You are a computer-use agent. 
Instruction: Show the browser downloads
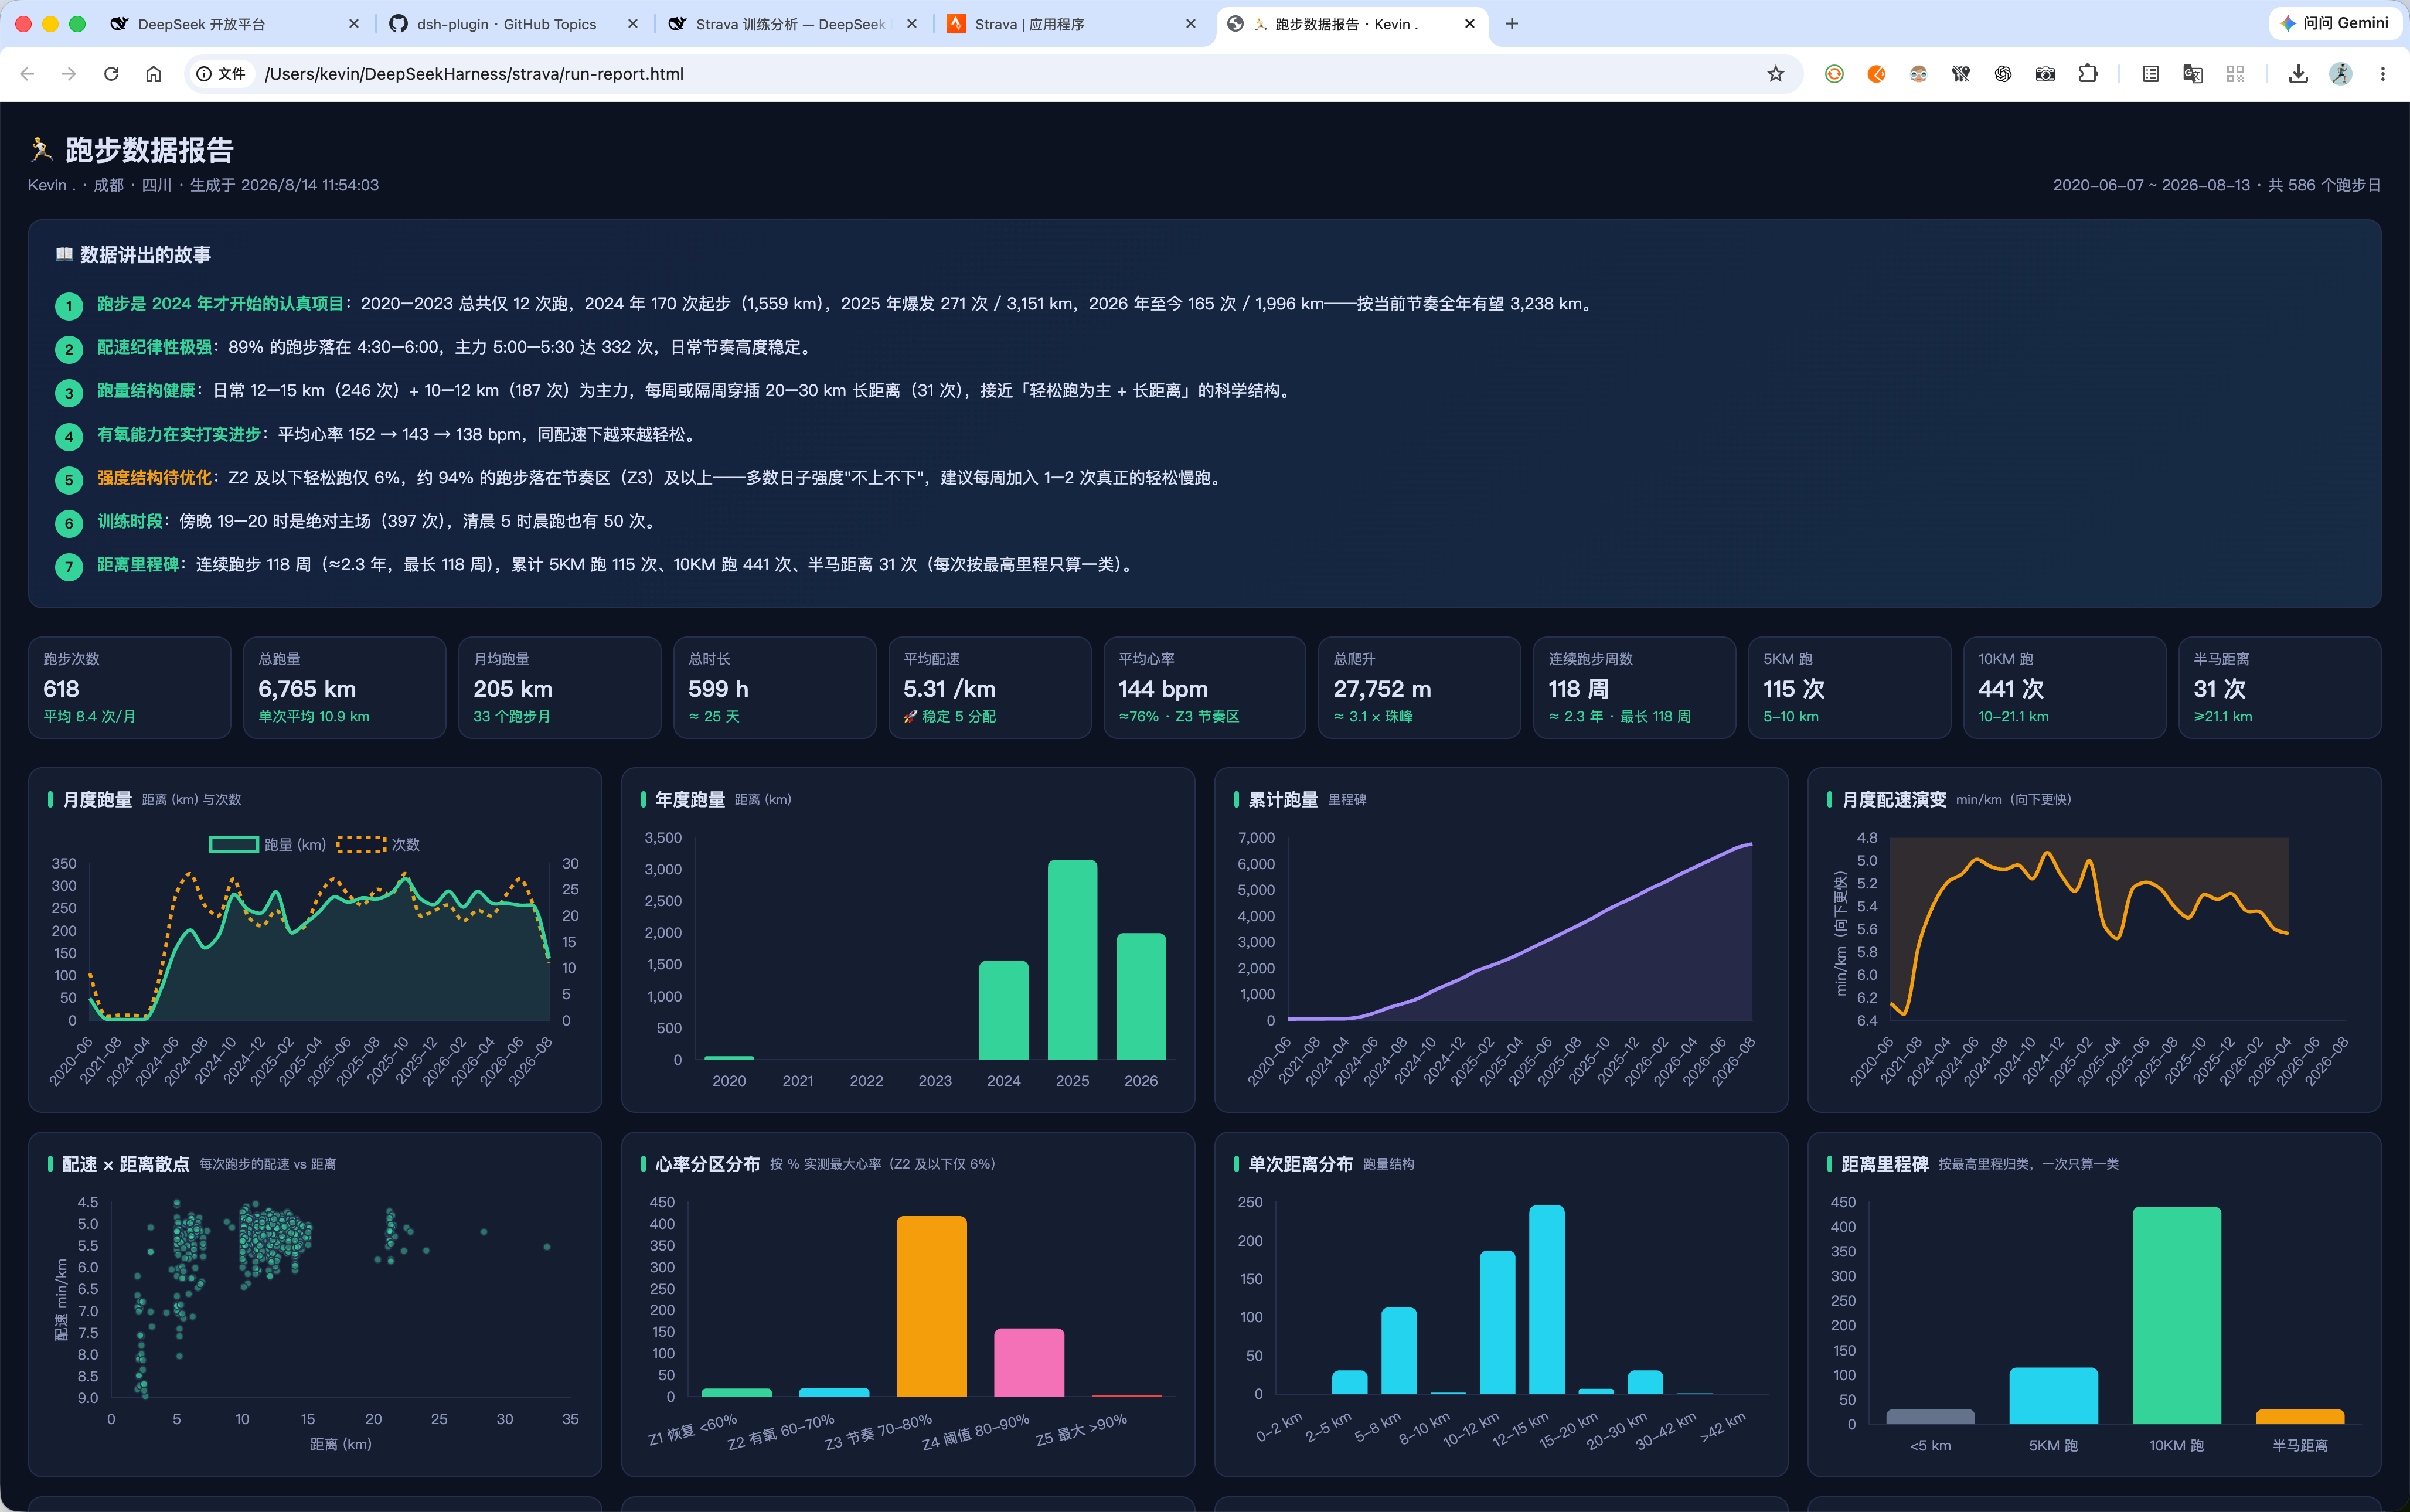2298,74
